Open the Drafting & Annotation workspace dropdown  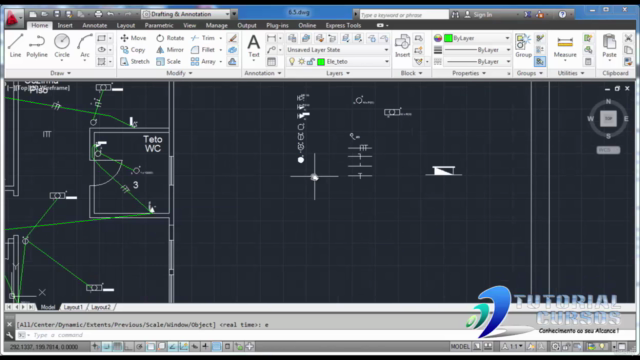pos(186,14)
